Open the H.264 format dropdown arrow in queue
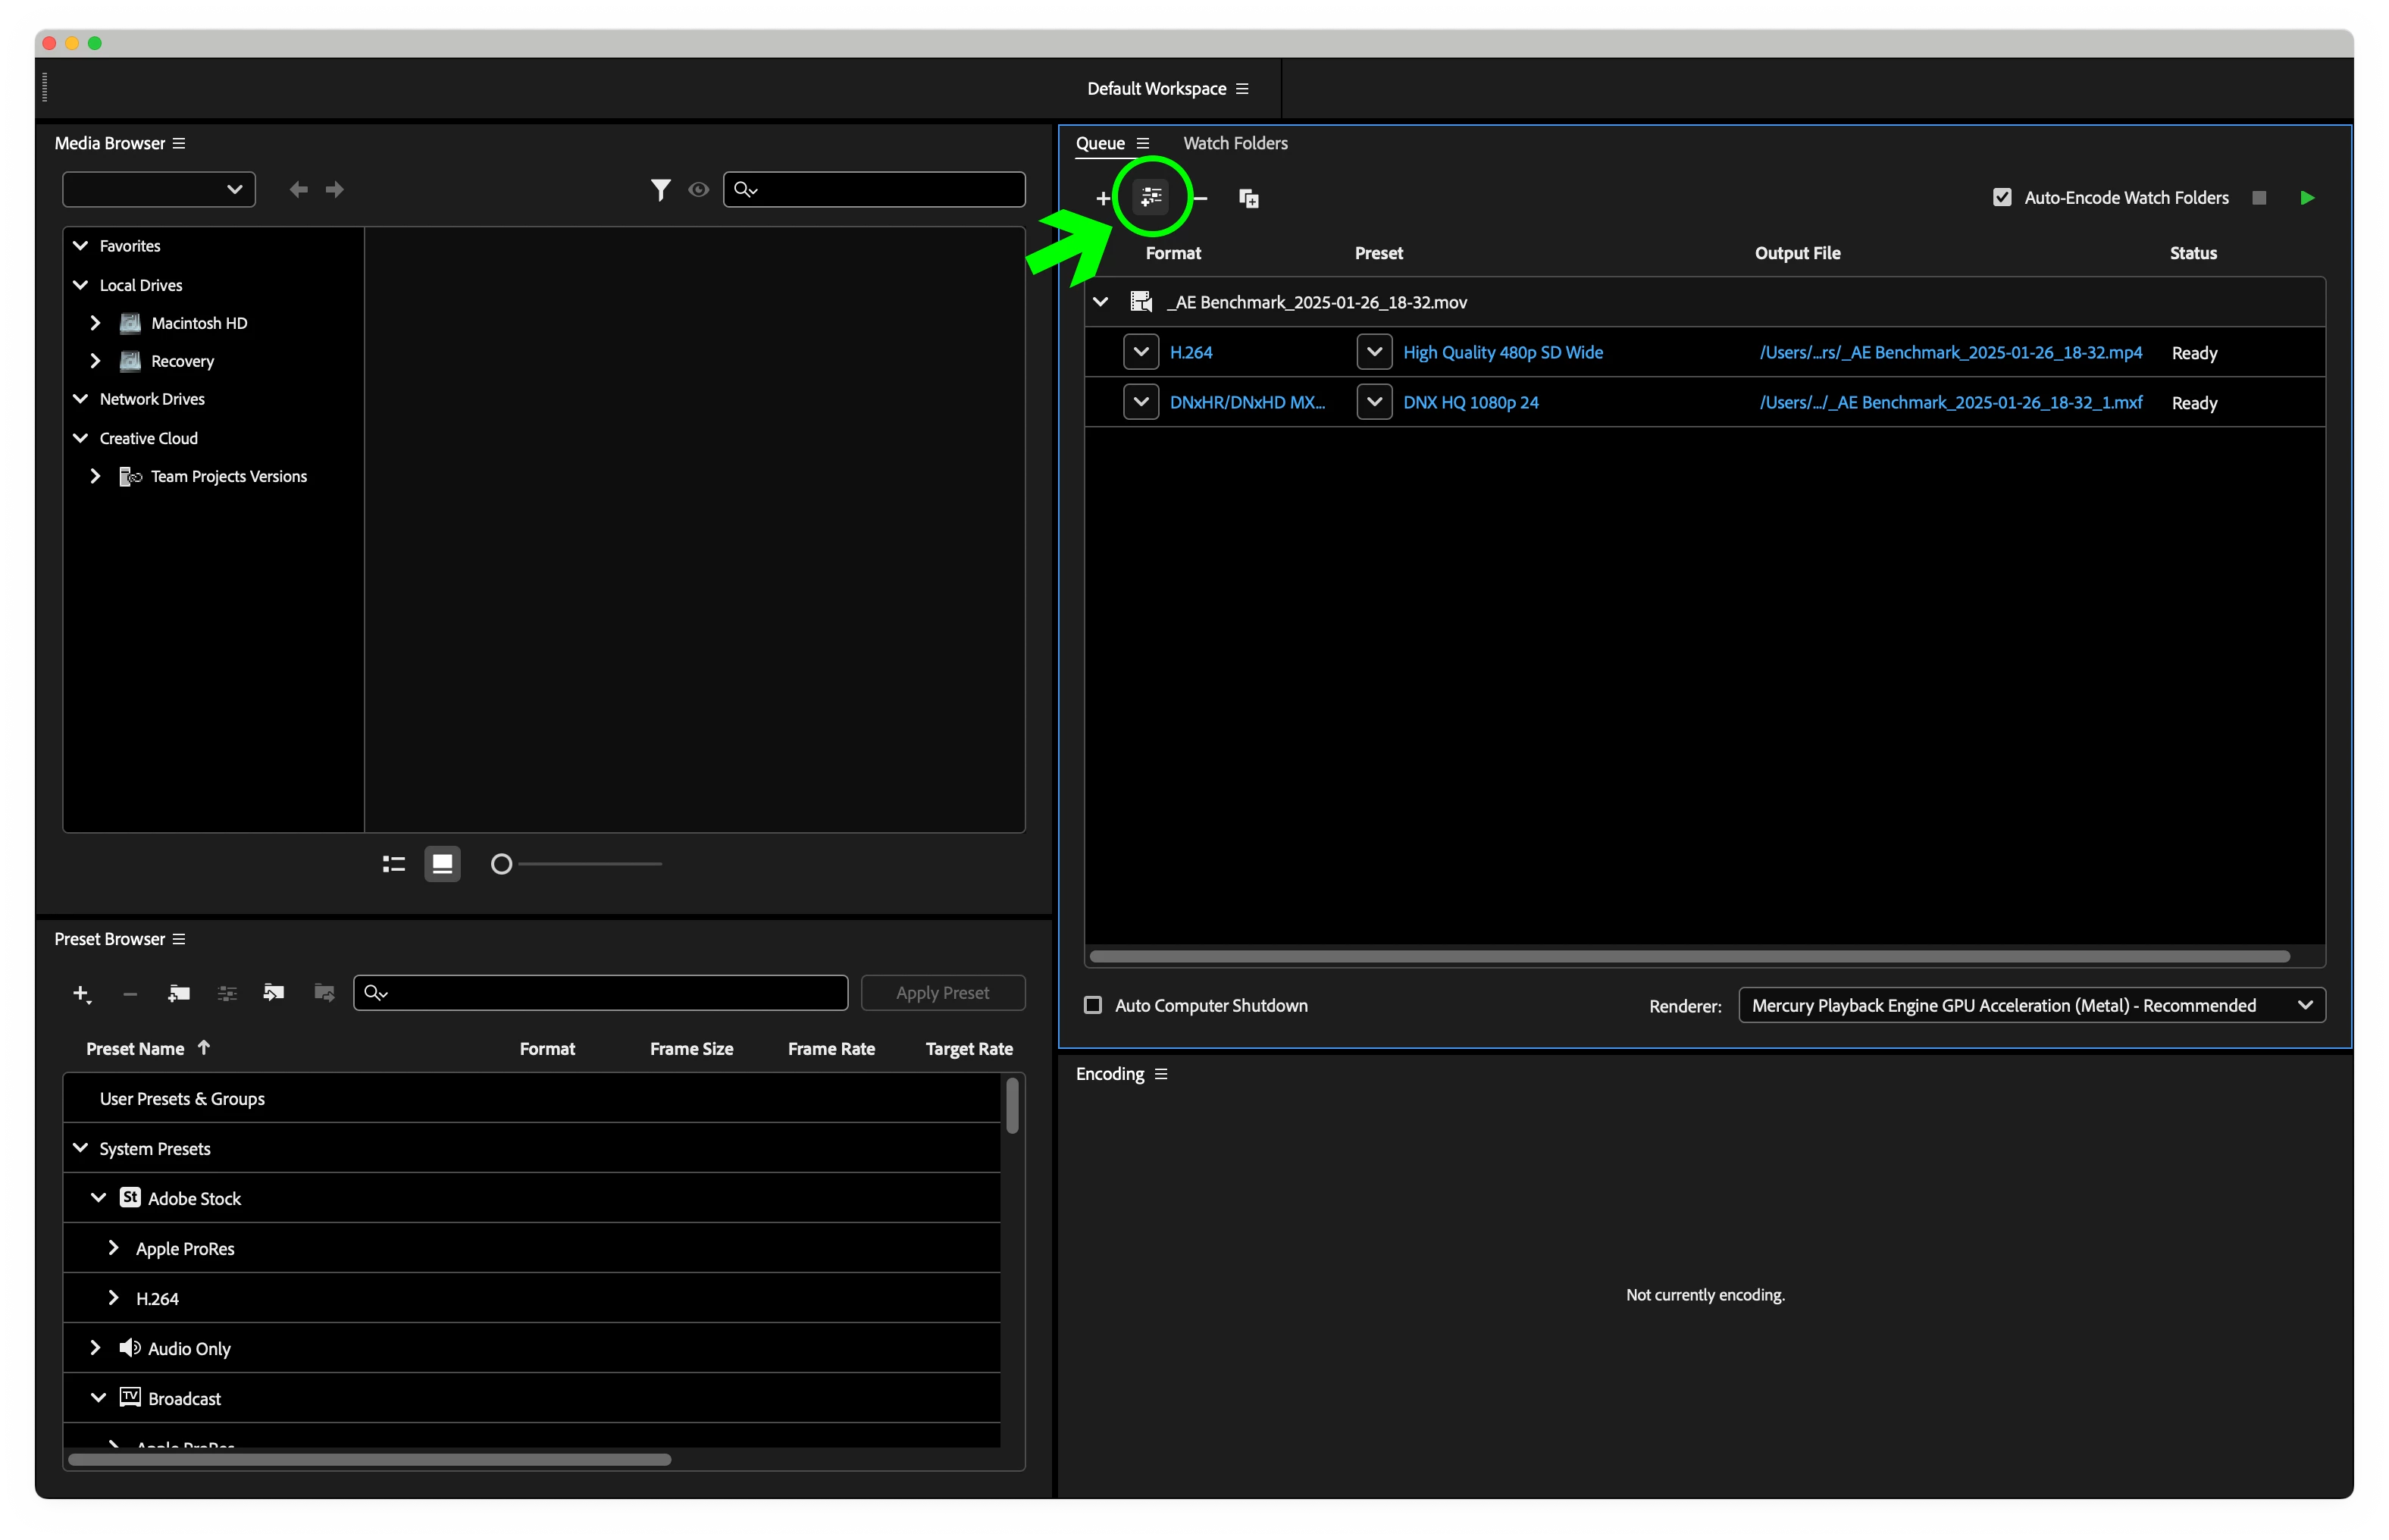Viewport: 2389px width, 1540px height. click(1140, 352)
